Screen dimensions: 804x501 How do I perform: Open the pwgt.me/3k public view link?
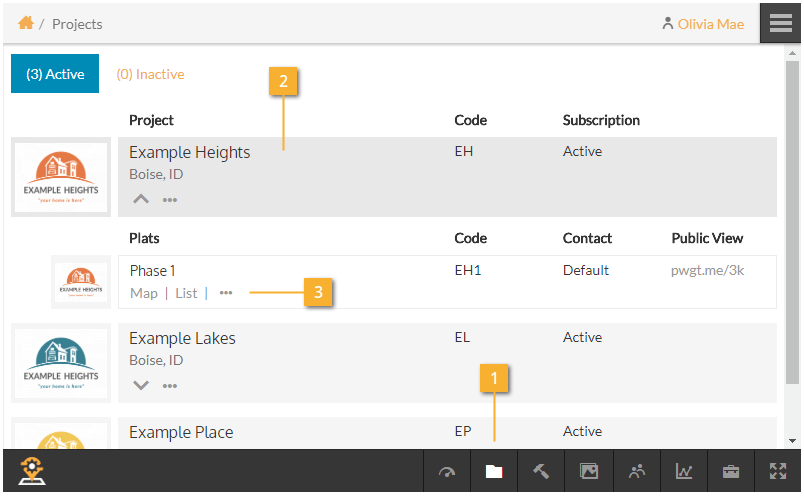point(707,270)
